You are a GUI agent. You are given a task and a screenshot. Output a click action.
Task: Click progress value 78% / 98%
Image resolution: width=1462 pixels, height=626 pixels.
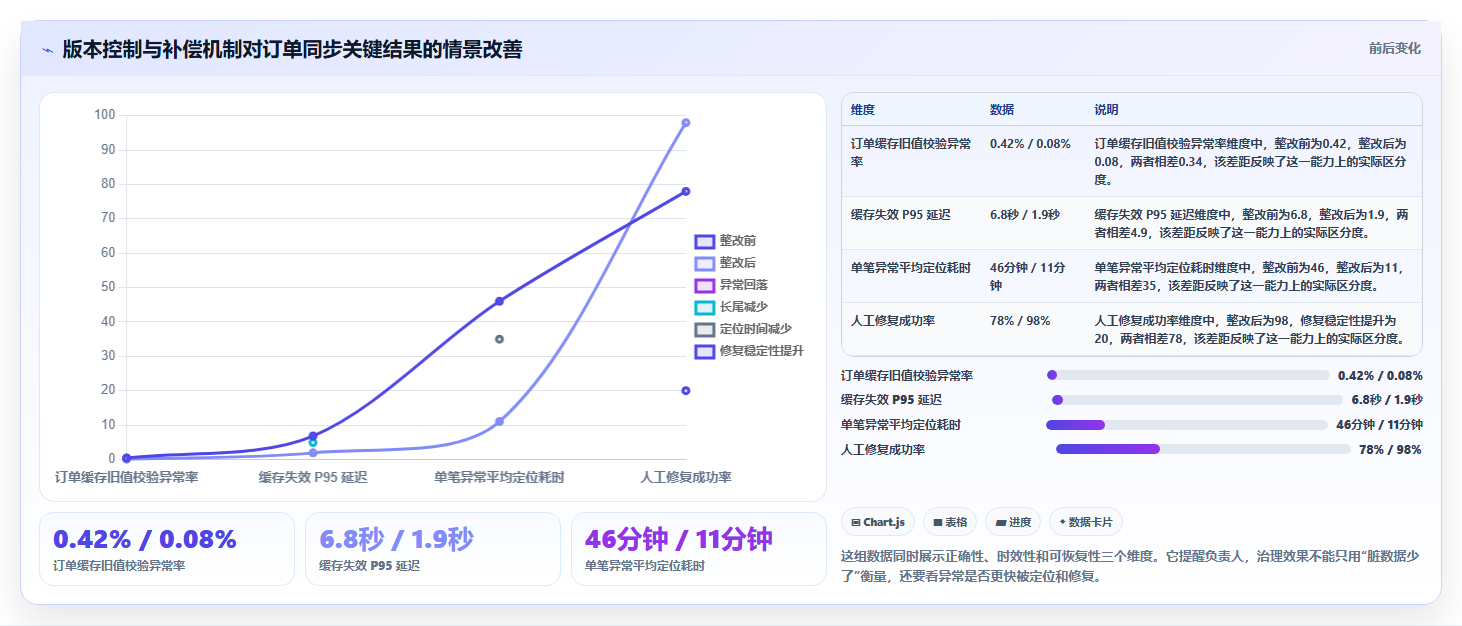[1390, 450]
